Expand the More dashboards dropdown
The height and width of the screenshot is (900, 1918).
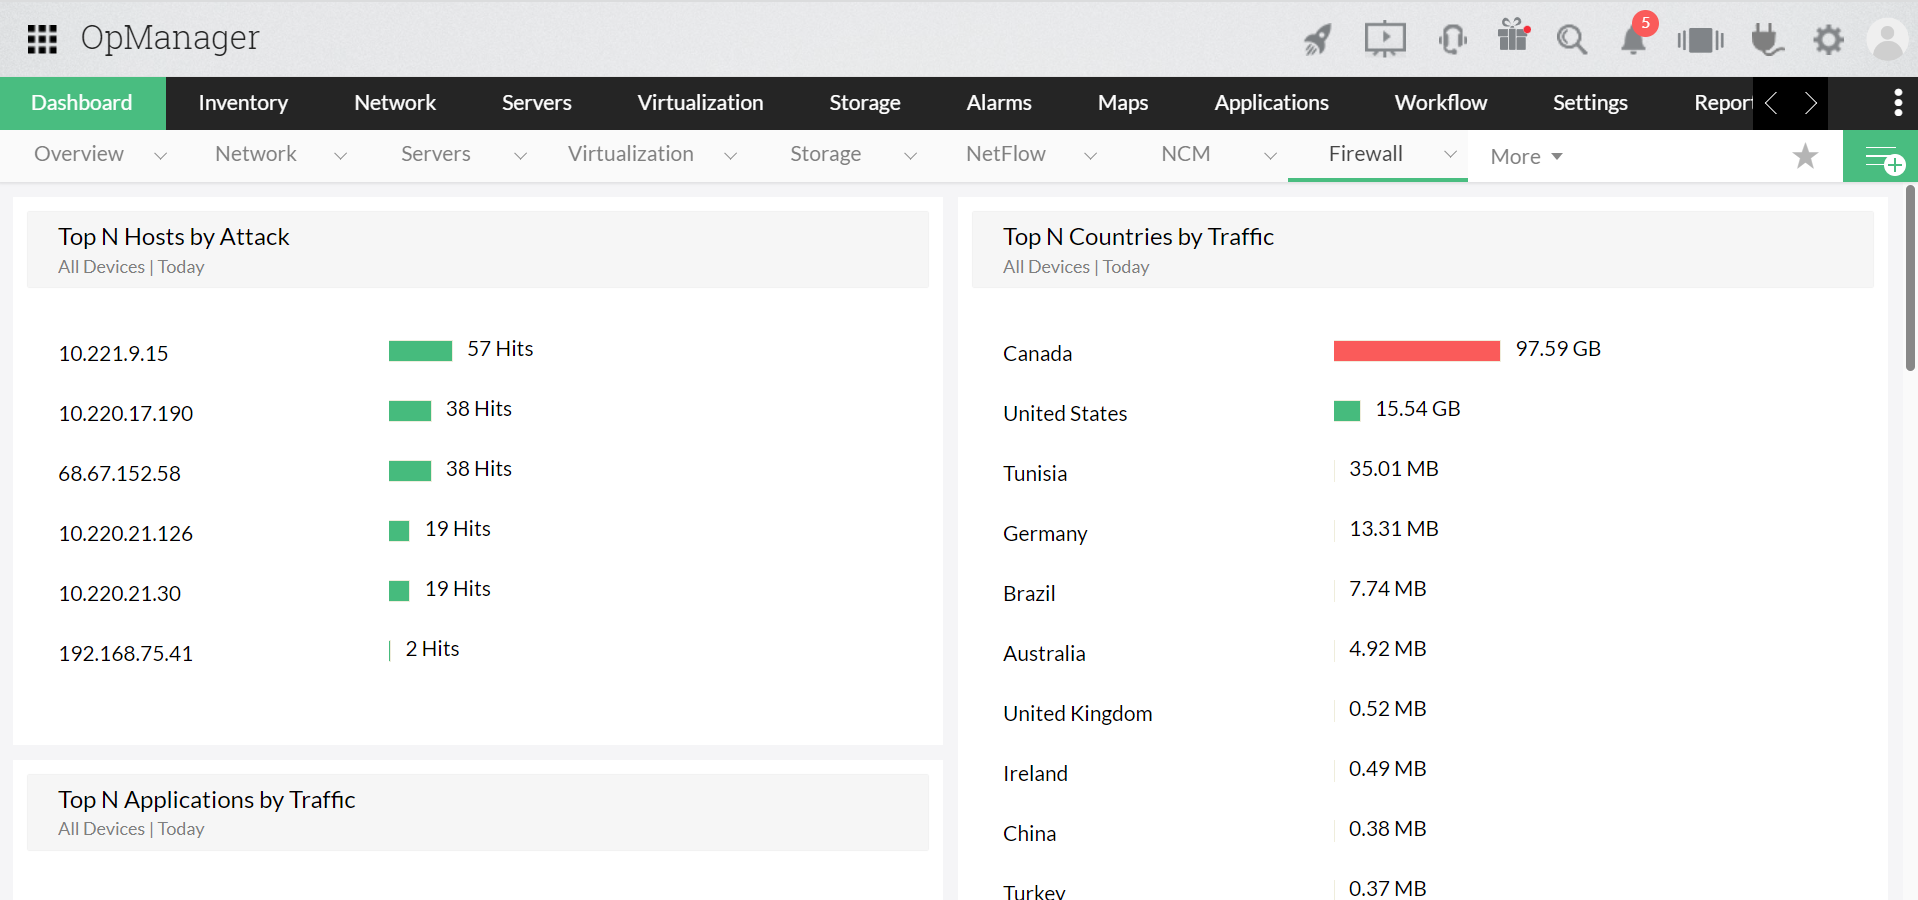tap(1526, 156)
